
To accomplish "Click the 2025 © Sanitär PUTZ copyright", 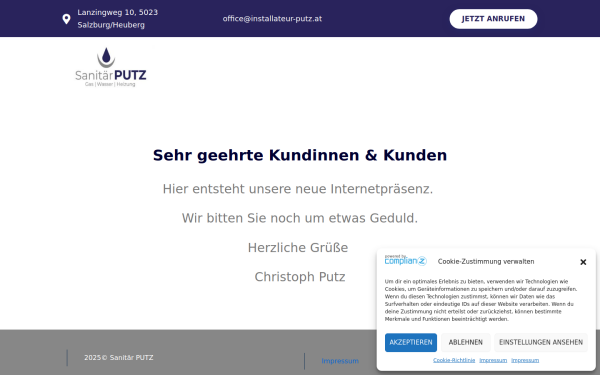I will click(119, 357).
